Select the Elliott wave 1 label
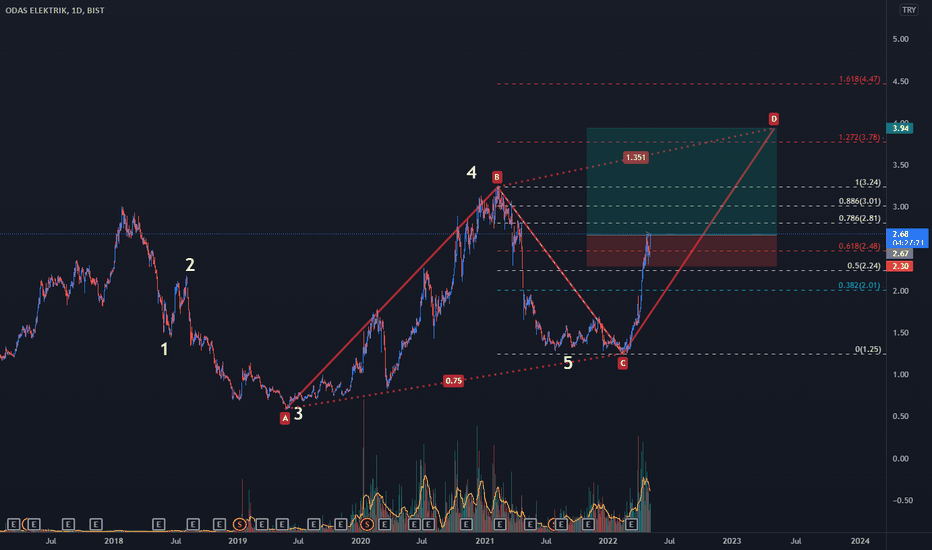This screenshot has width=932, height=550. pyautogui.click(x=164, y=349)
